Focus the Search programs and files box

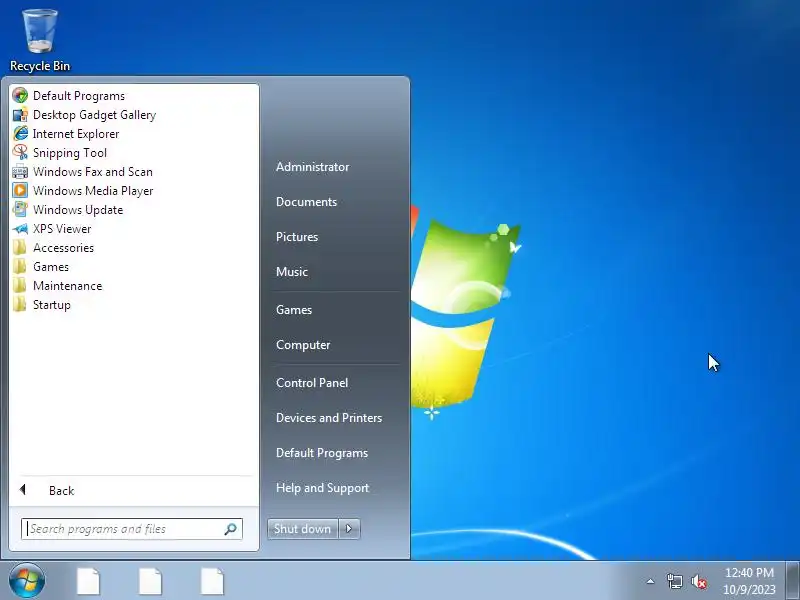pos(132,529)
